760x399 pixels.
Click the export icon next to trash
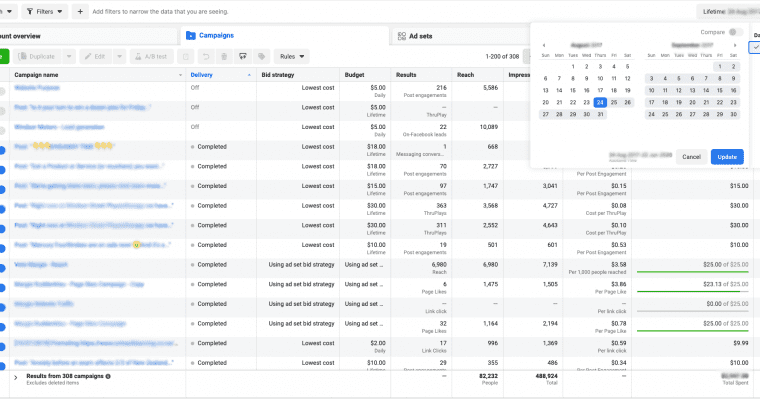tap(243, 57)
